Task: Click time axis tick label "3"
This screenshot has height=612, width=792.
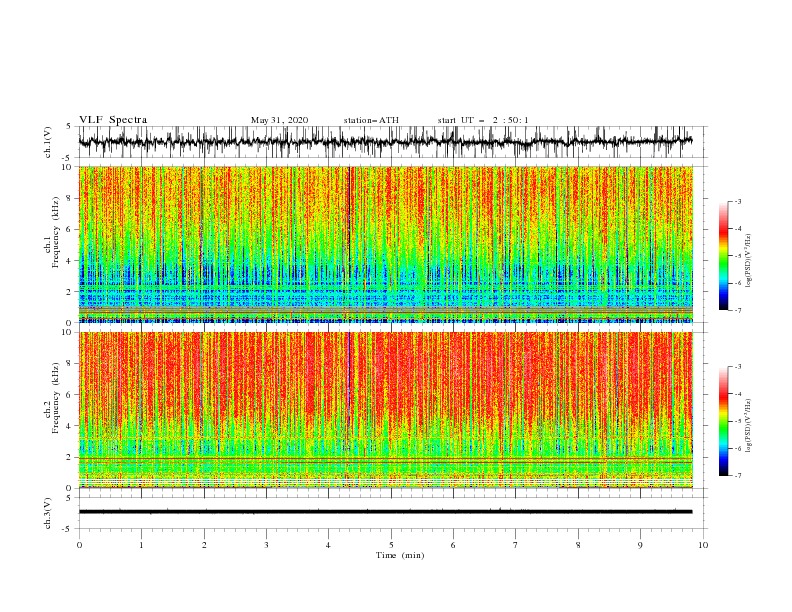Action: click(x=266, y=545)
